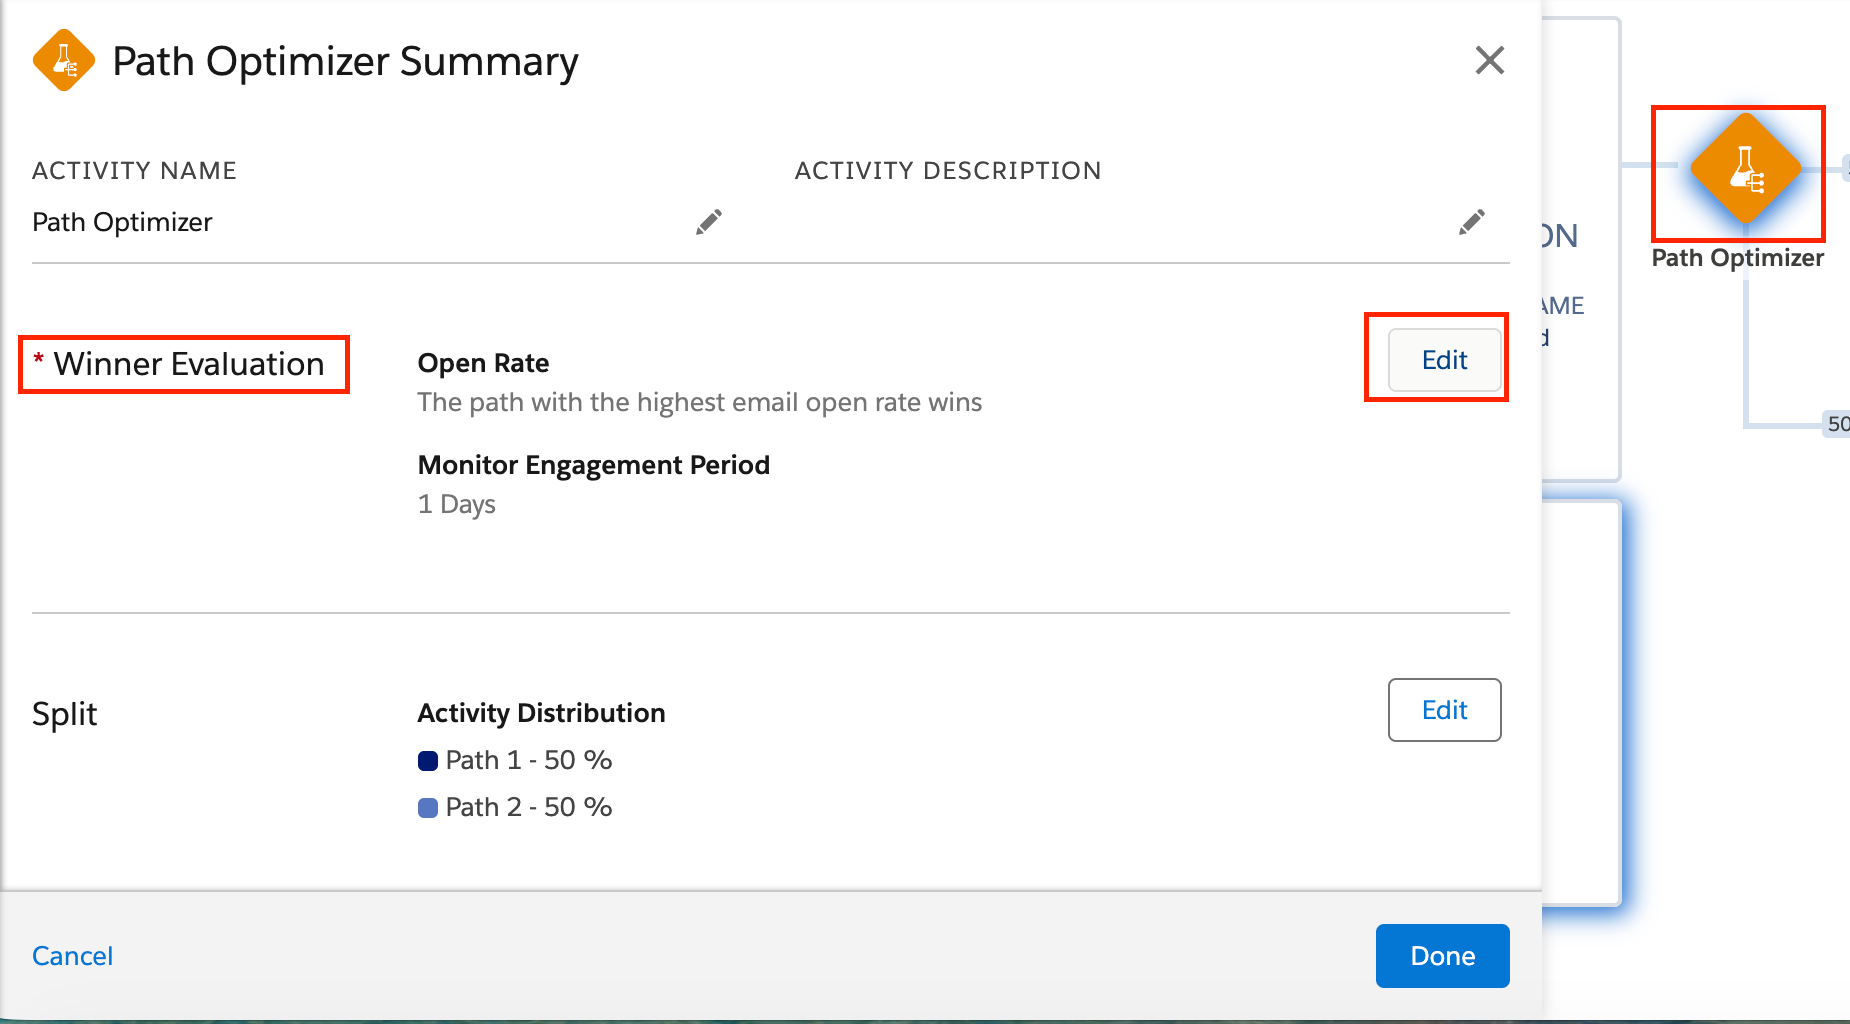Click the Activity Distribution heading
Screen dimensions: 1850x1024
(x=541, y=713)
